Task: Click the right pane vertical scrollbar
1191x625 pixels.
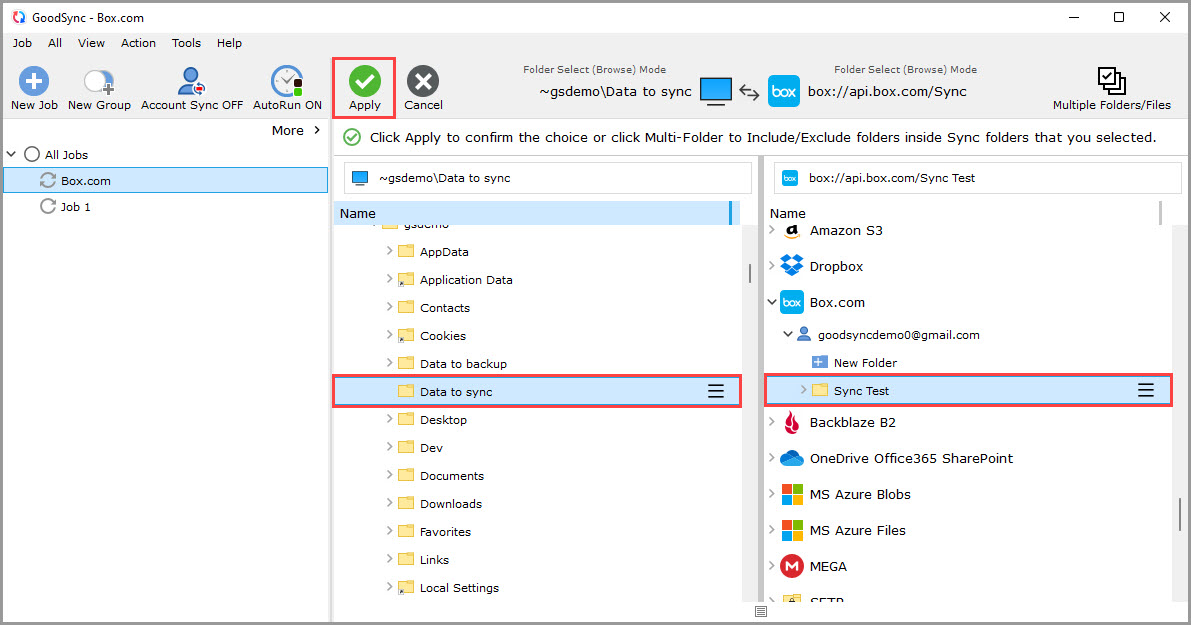Action: click(1180, 514)
